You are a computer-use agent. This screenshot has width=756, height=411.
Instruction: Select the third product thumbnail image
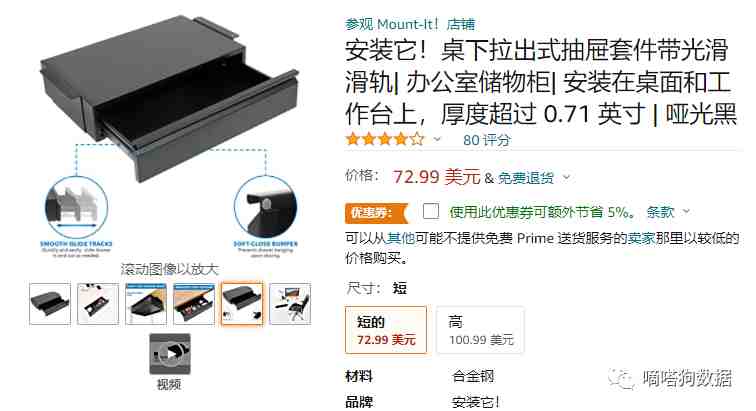[146, 304]
